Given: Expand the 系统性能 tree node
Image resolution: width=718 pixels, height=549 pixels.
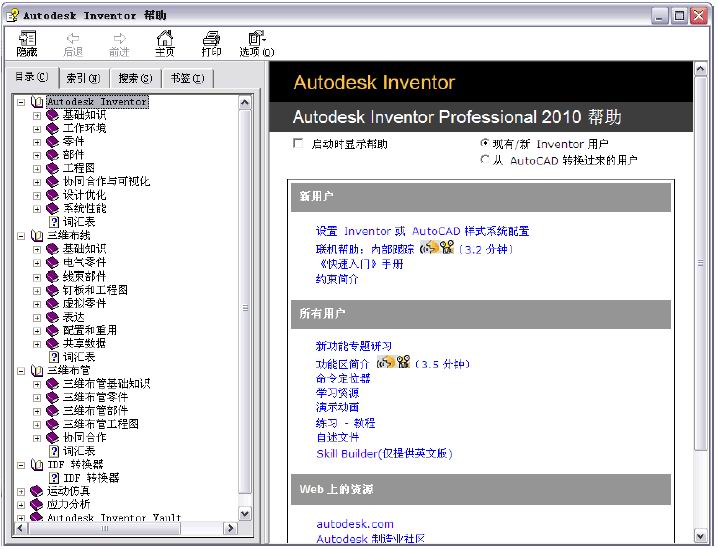Looking at the screenshot, I should [x=37, y=209].
